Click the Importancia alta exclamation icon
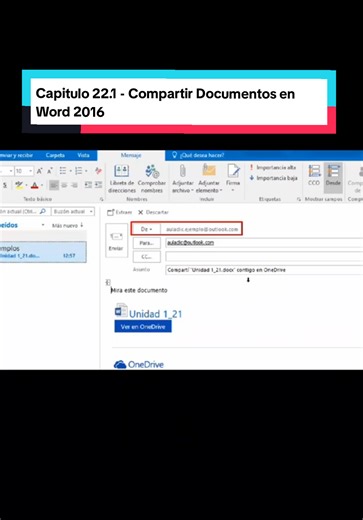The width and height of the screenshot is (363, 520). pos(252,167)
